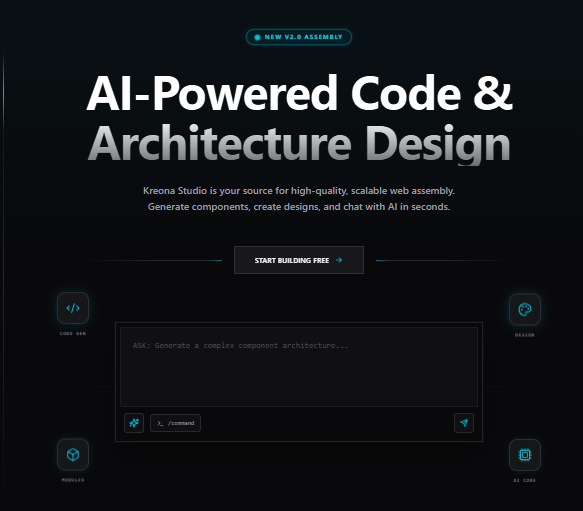Click the "AI CORE" label under the chip
The image size is (583, 511).
coord(525,481)
